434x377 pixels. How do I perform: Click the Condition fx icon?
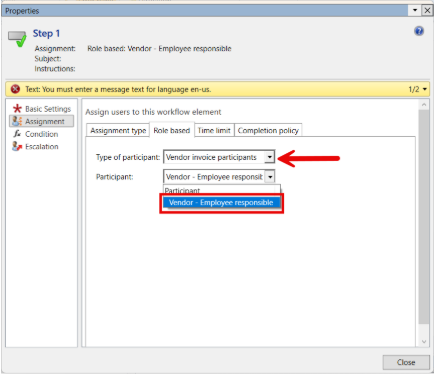pyautogui.click(x=17, y=134)
